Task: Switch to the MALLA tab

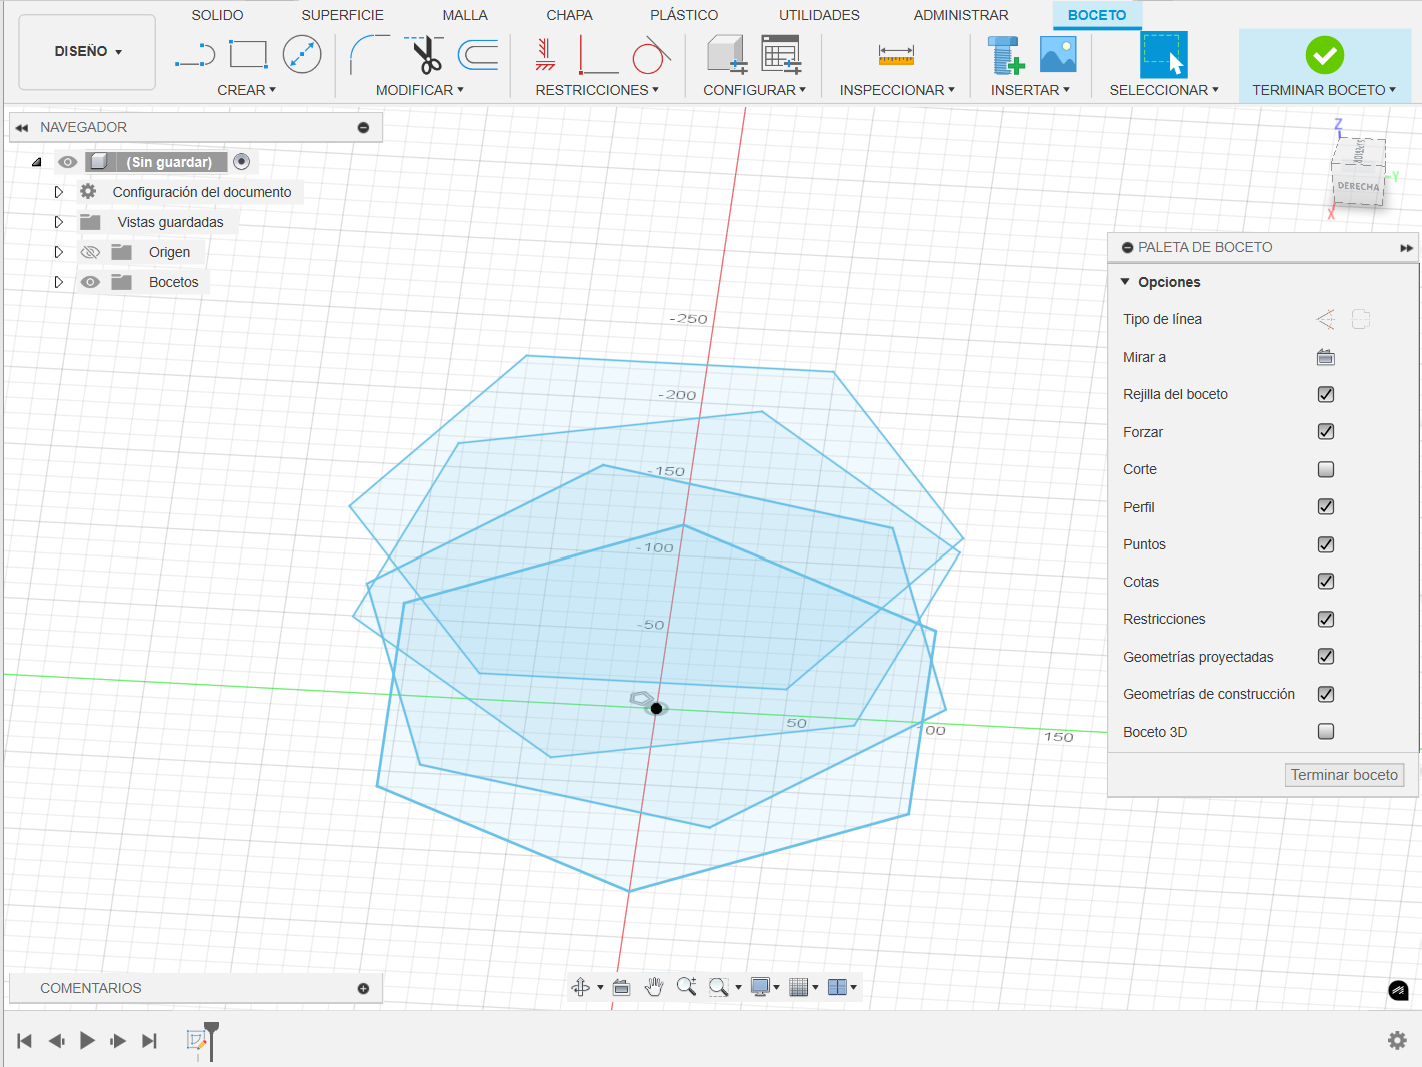Action: (x=465, y=15)
